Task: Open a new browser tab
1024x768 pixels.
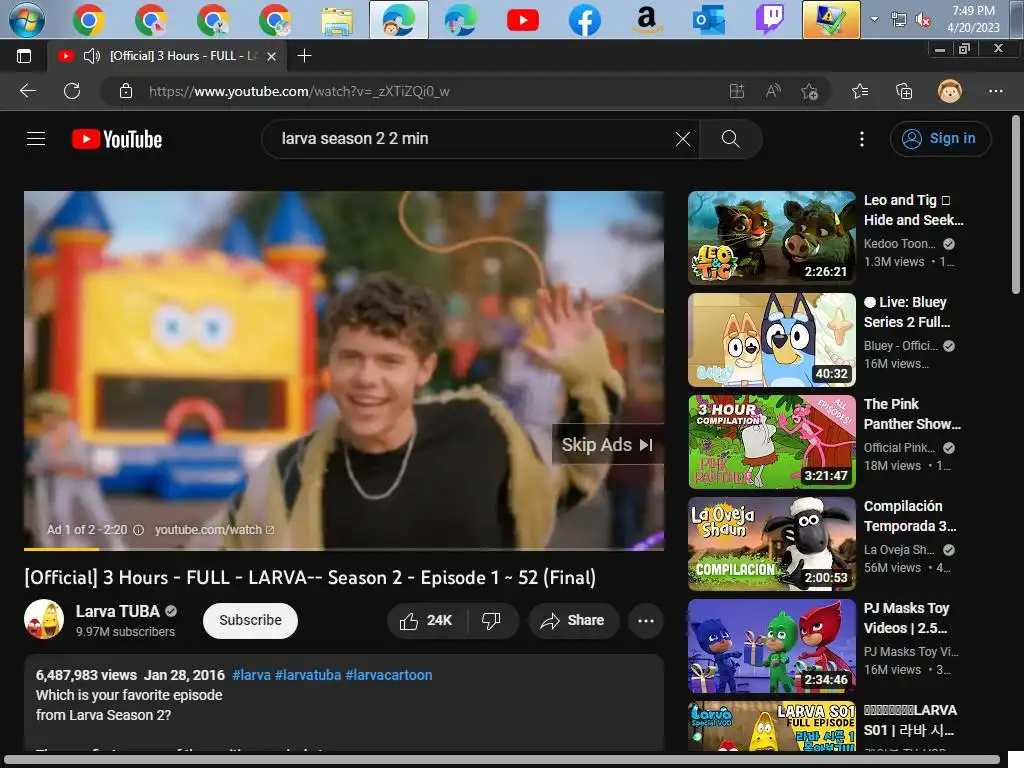Action: tap(304, 56)
